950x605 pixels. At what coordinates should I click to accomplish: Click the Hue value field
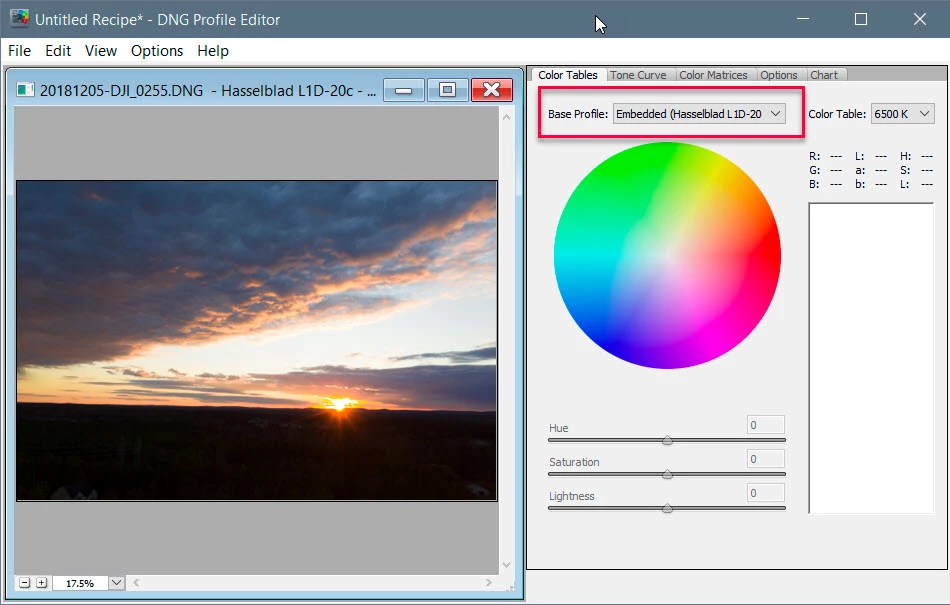(x=766, y=425)
